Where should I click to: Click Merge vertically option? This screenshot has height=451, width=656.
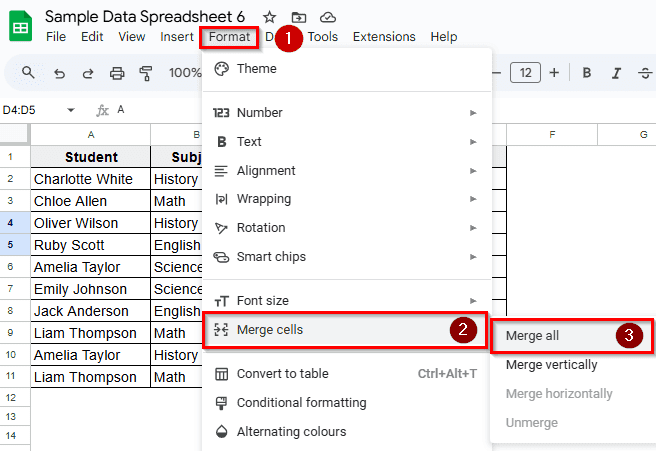point(551,365)
